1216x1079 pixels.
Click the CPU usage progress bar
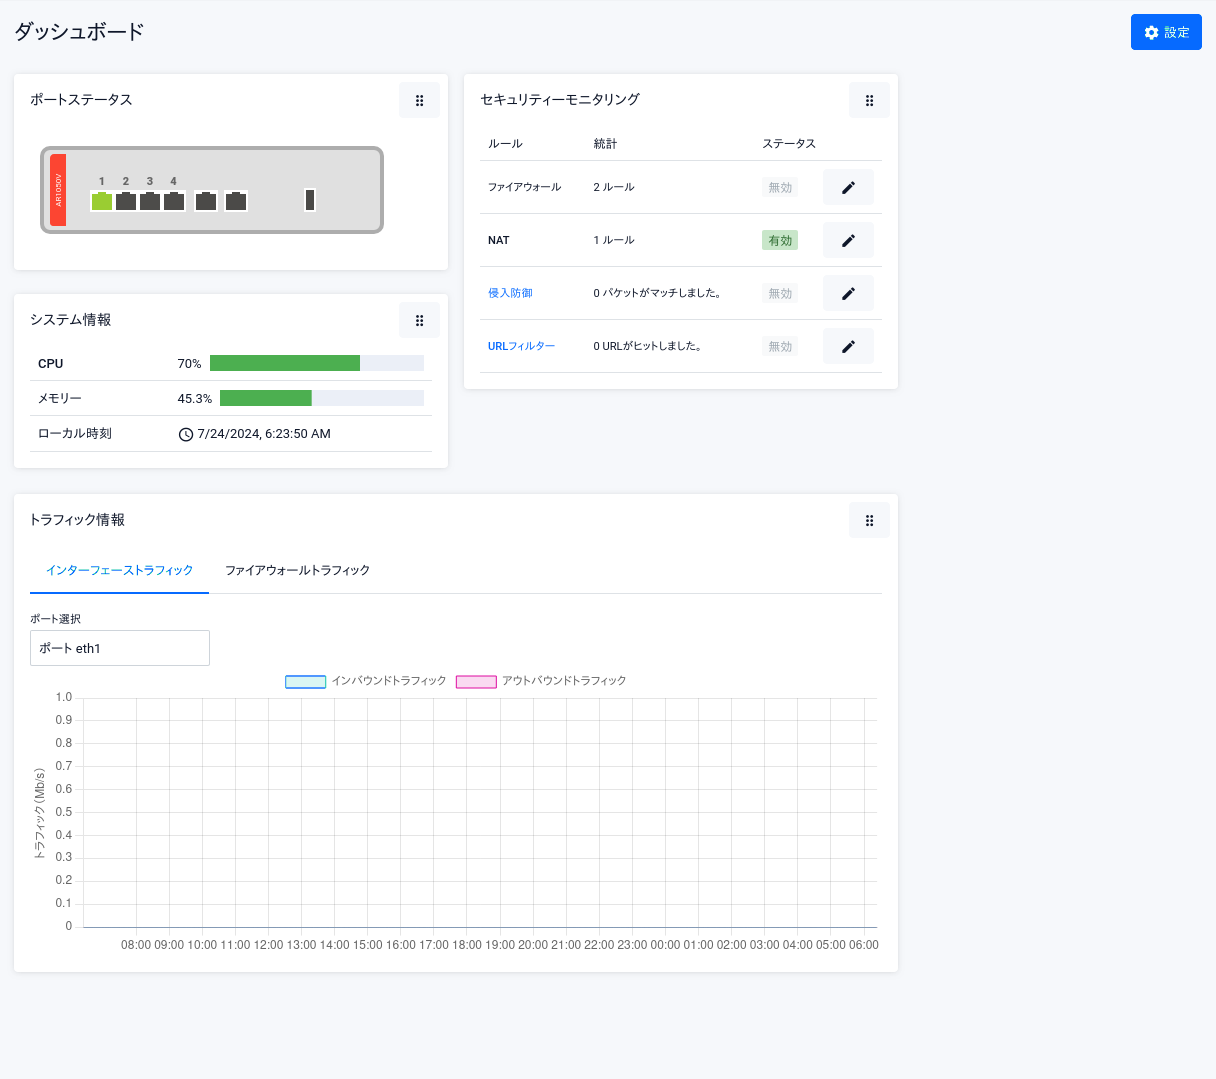tap(316, 363)
